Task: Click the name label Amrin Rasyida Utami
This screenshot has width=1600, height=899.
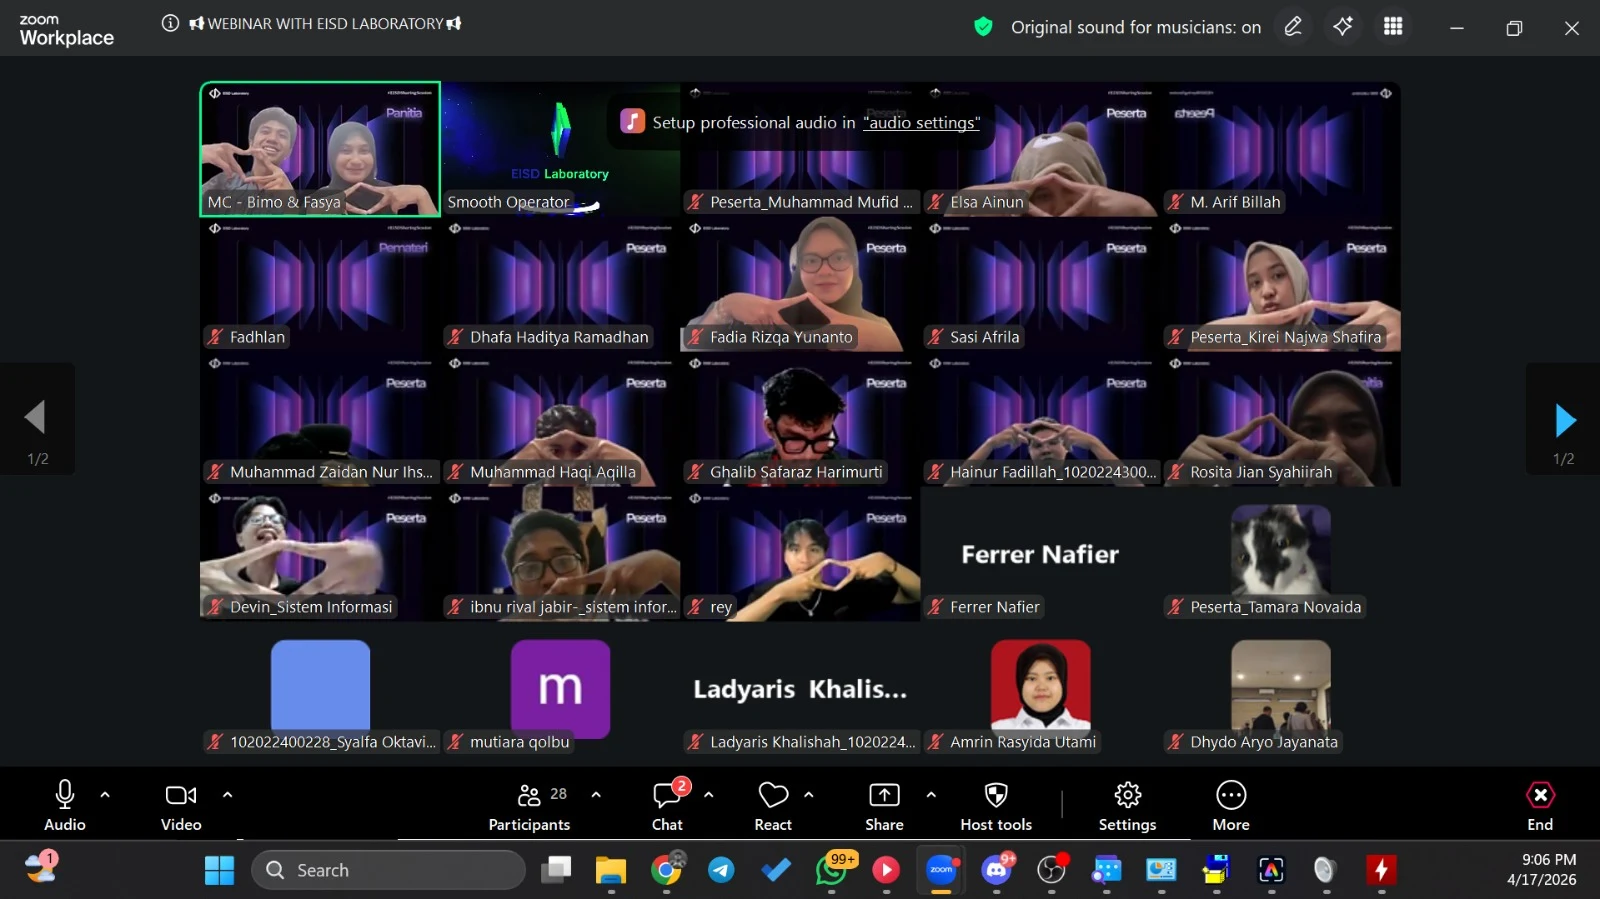Action: [1023, 742]
